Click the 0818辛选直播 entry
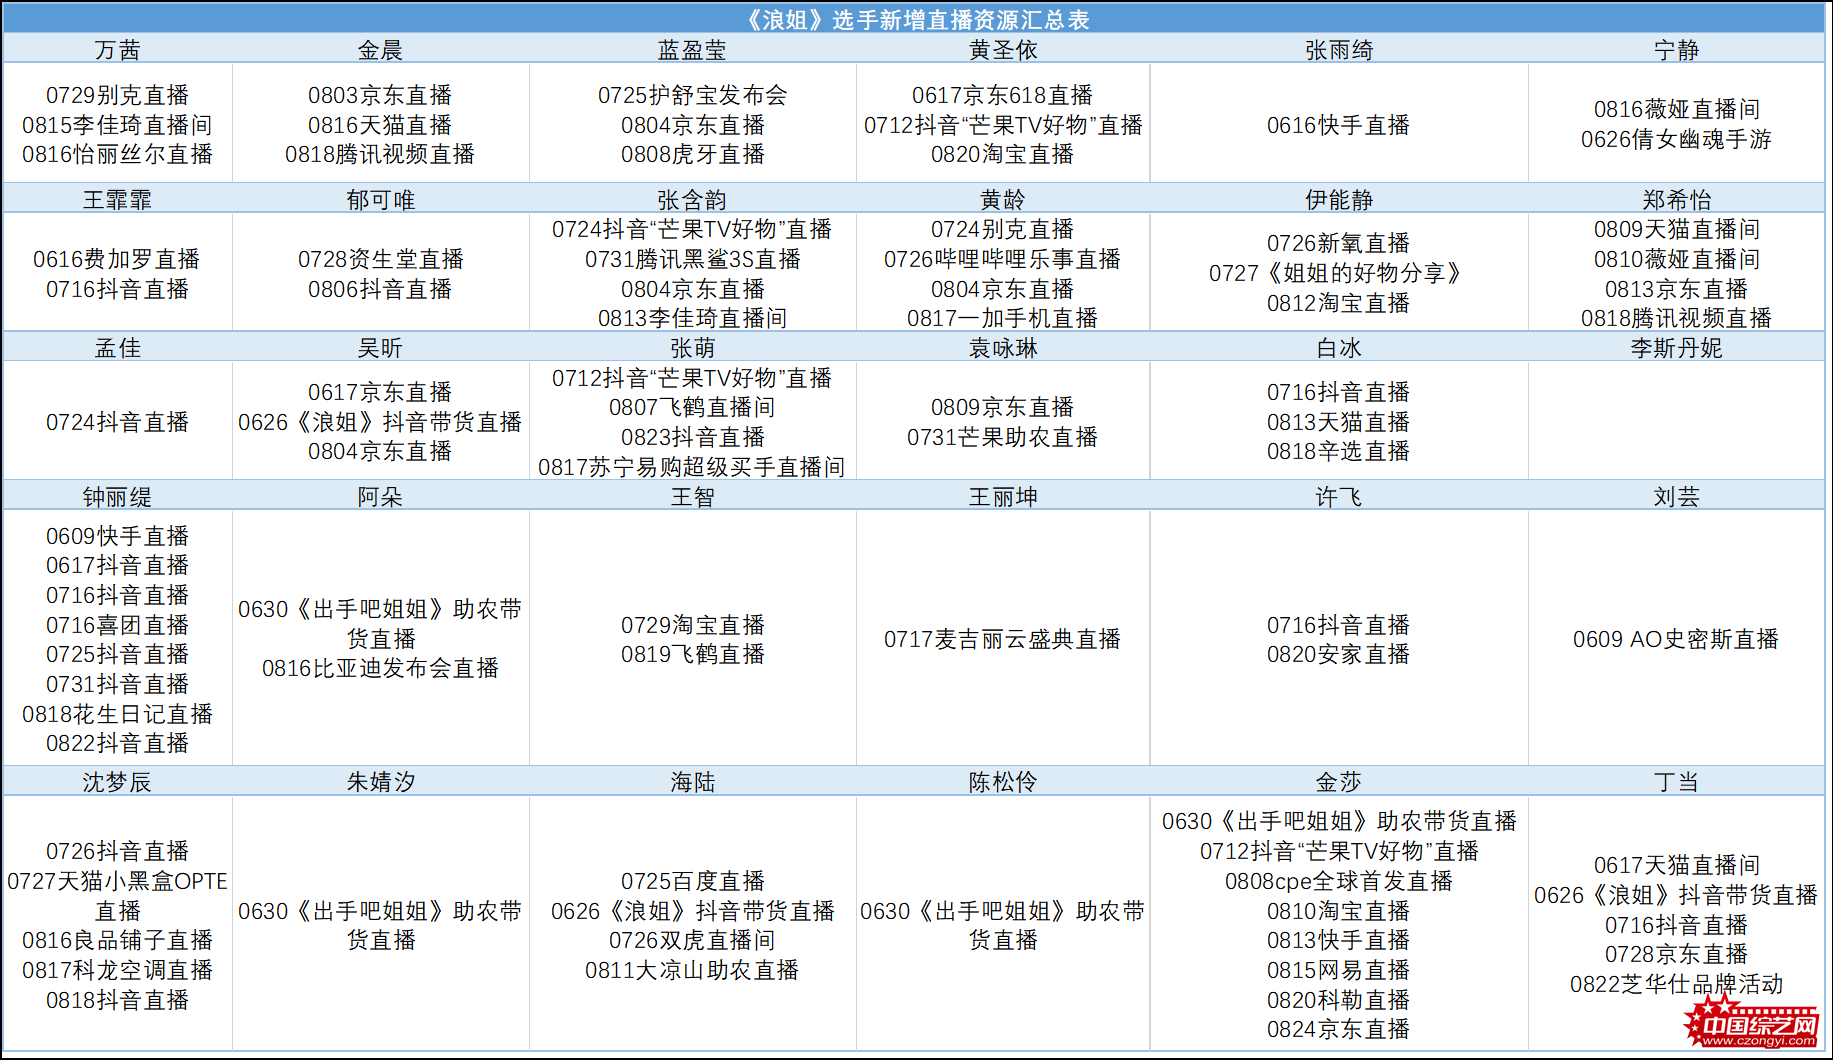Screen dimensions: 1833x1060 1339,451
